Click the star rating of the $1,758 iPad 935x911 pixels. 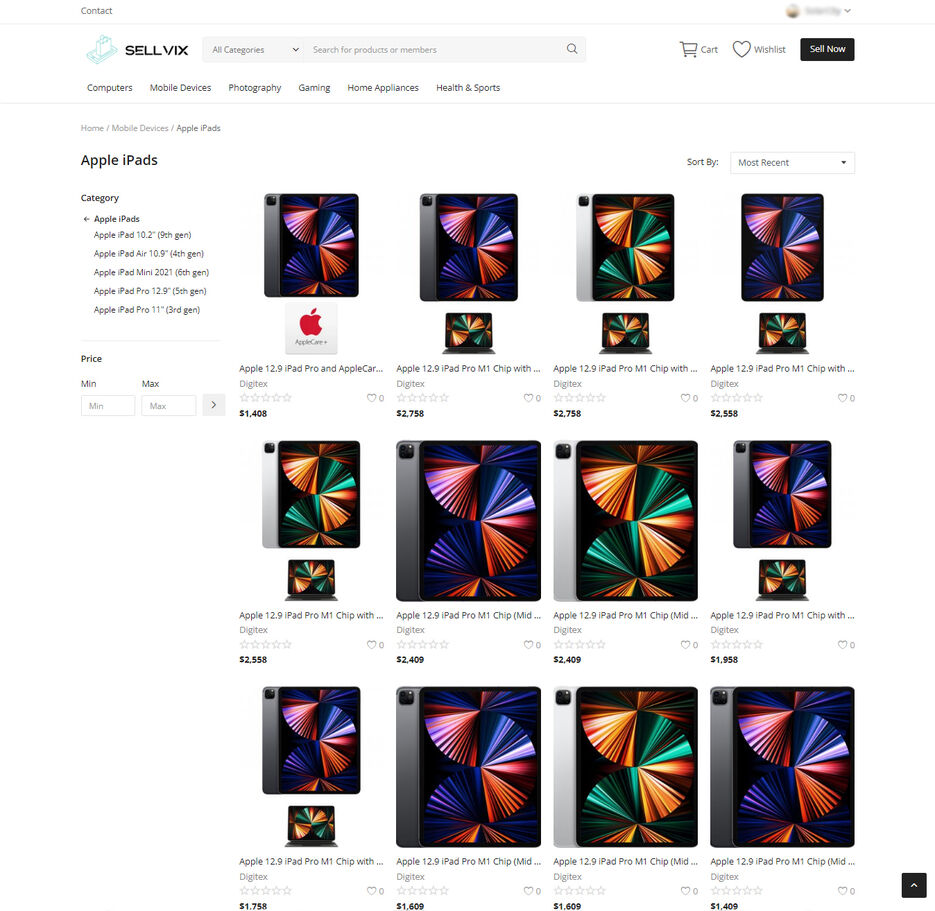point(265,891)
